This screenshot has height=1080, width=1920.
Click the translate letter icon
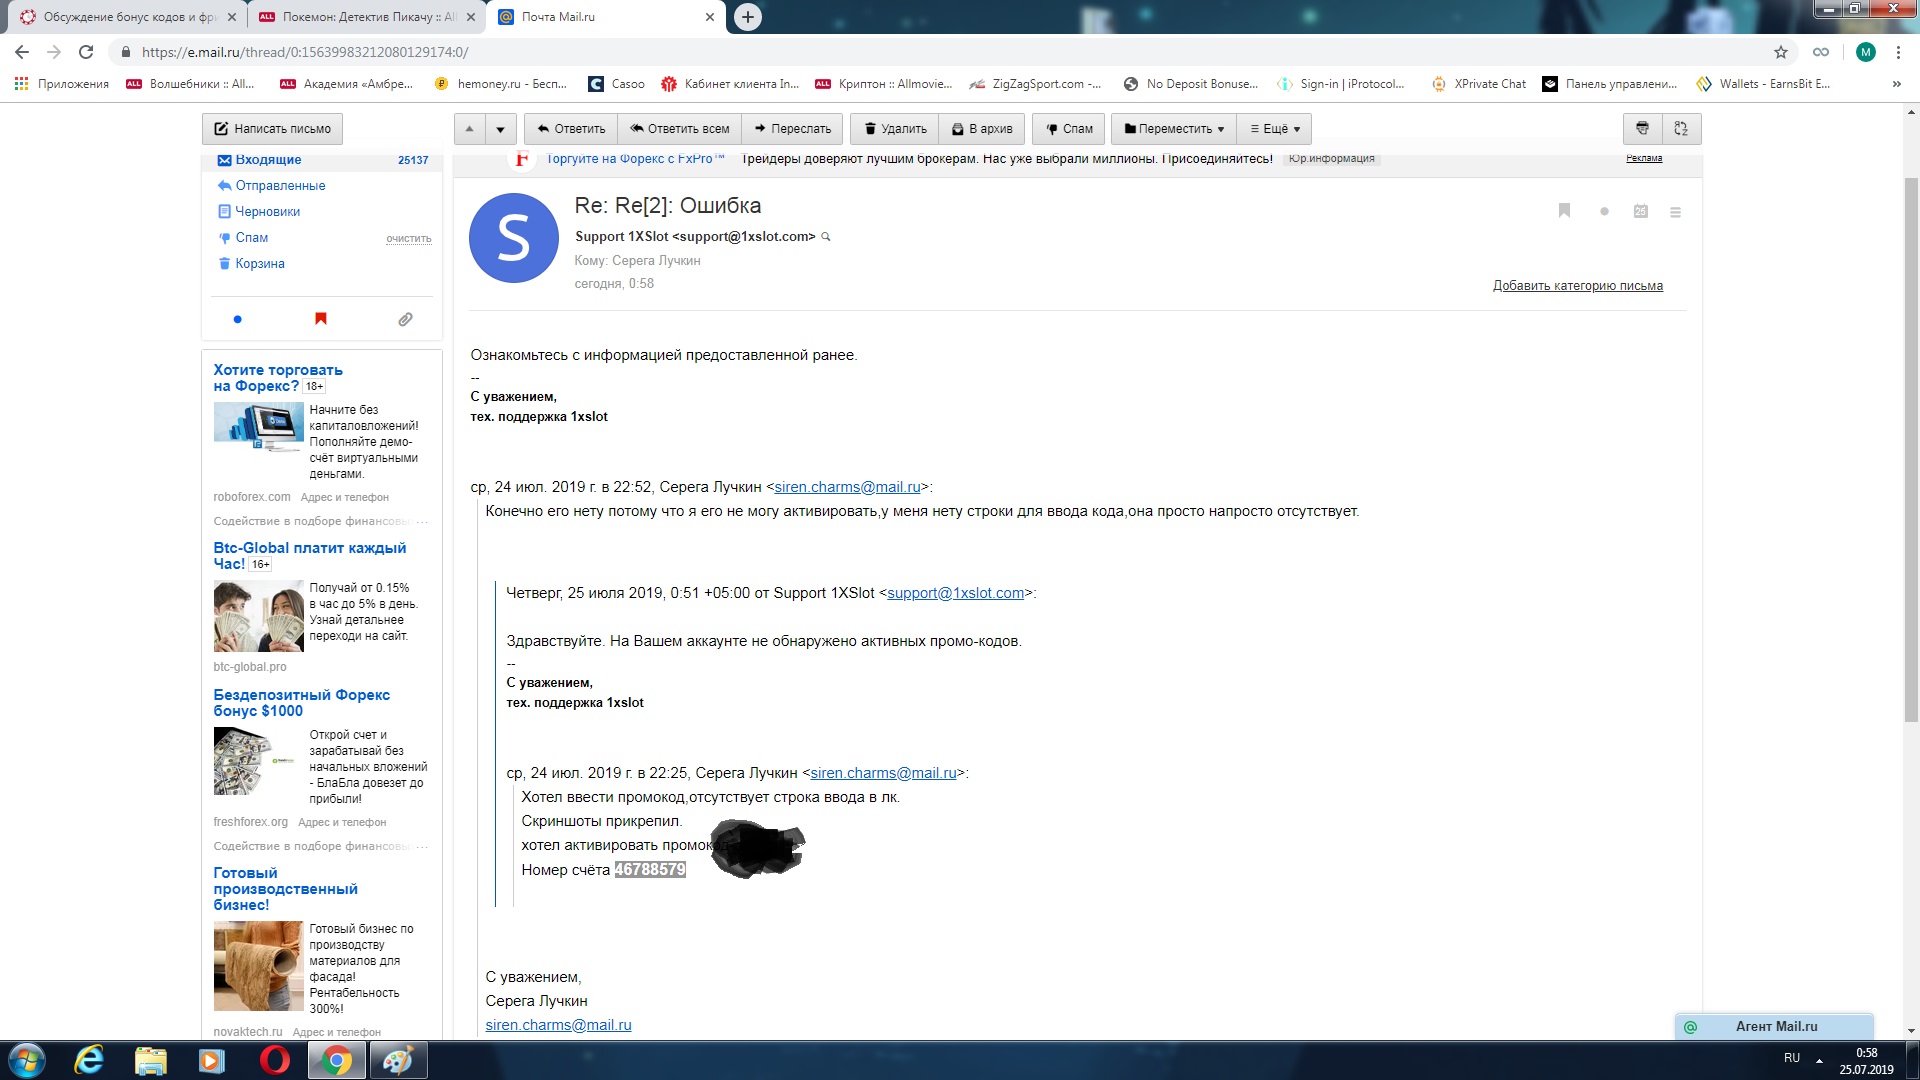(1681, 129)
